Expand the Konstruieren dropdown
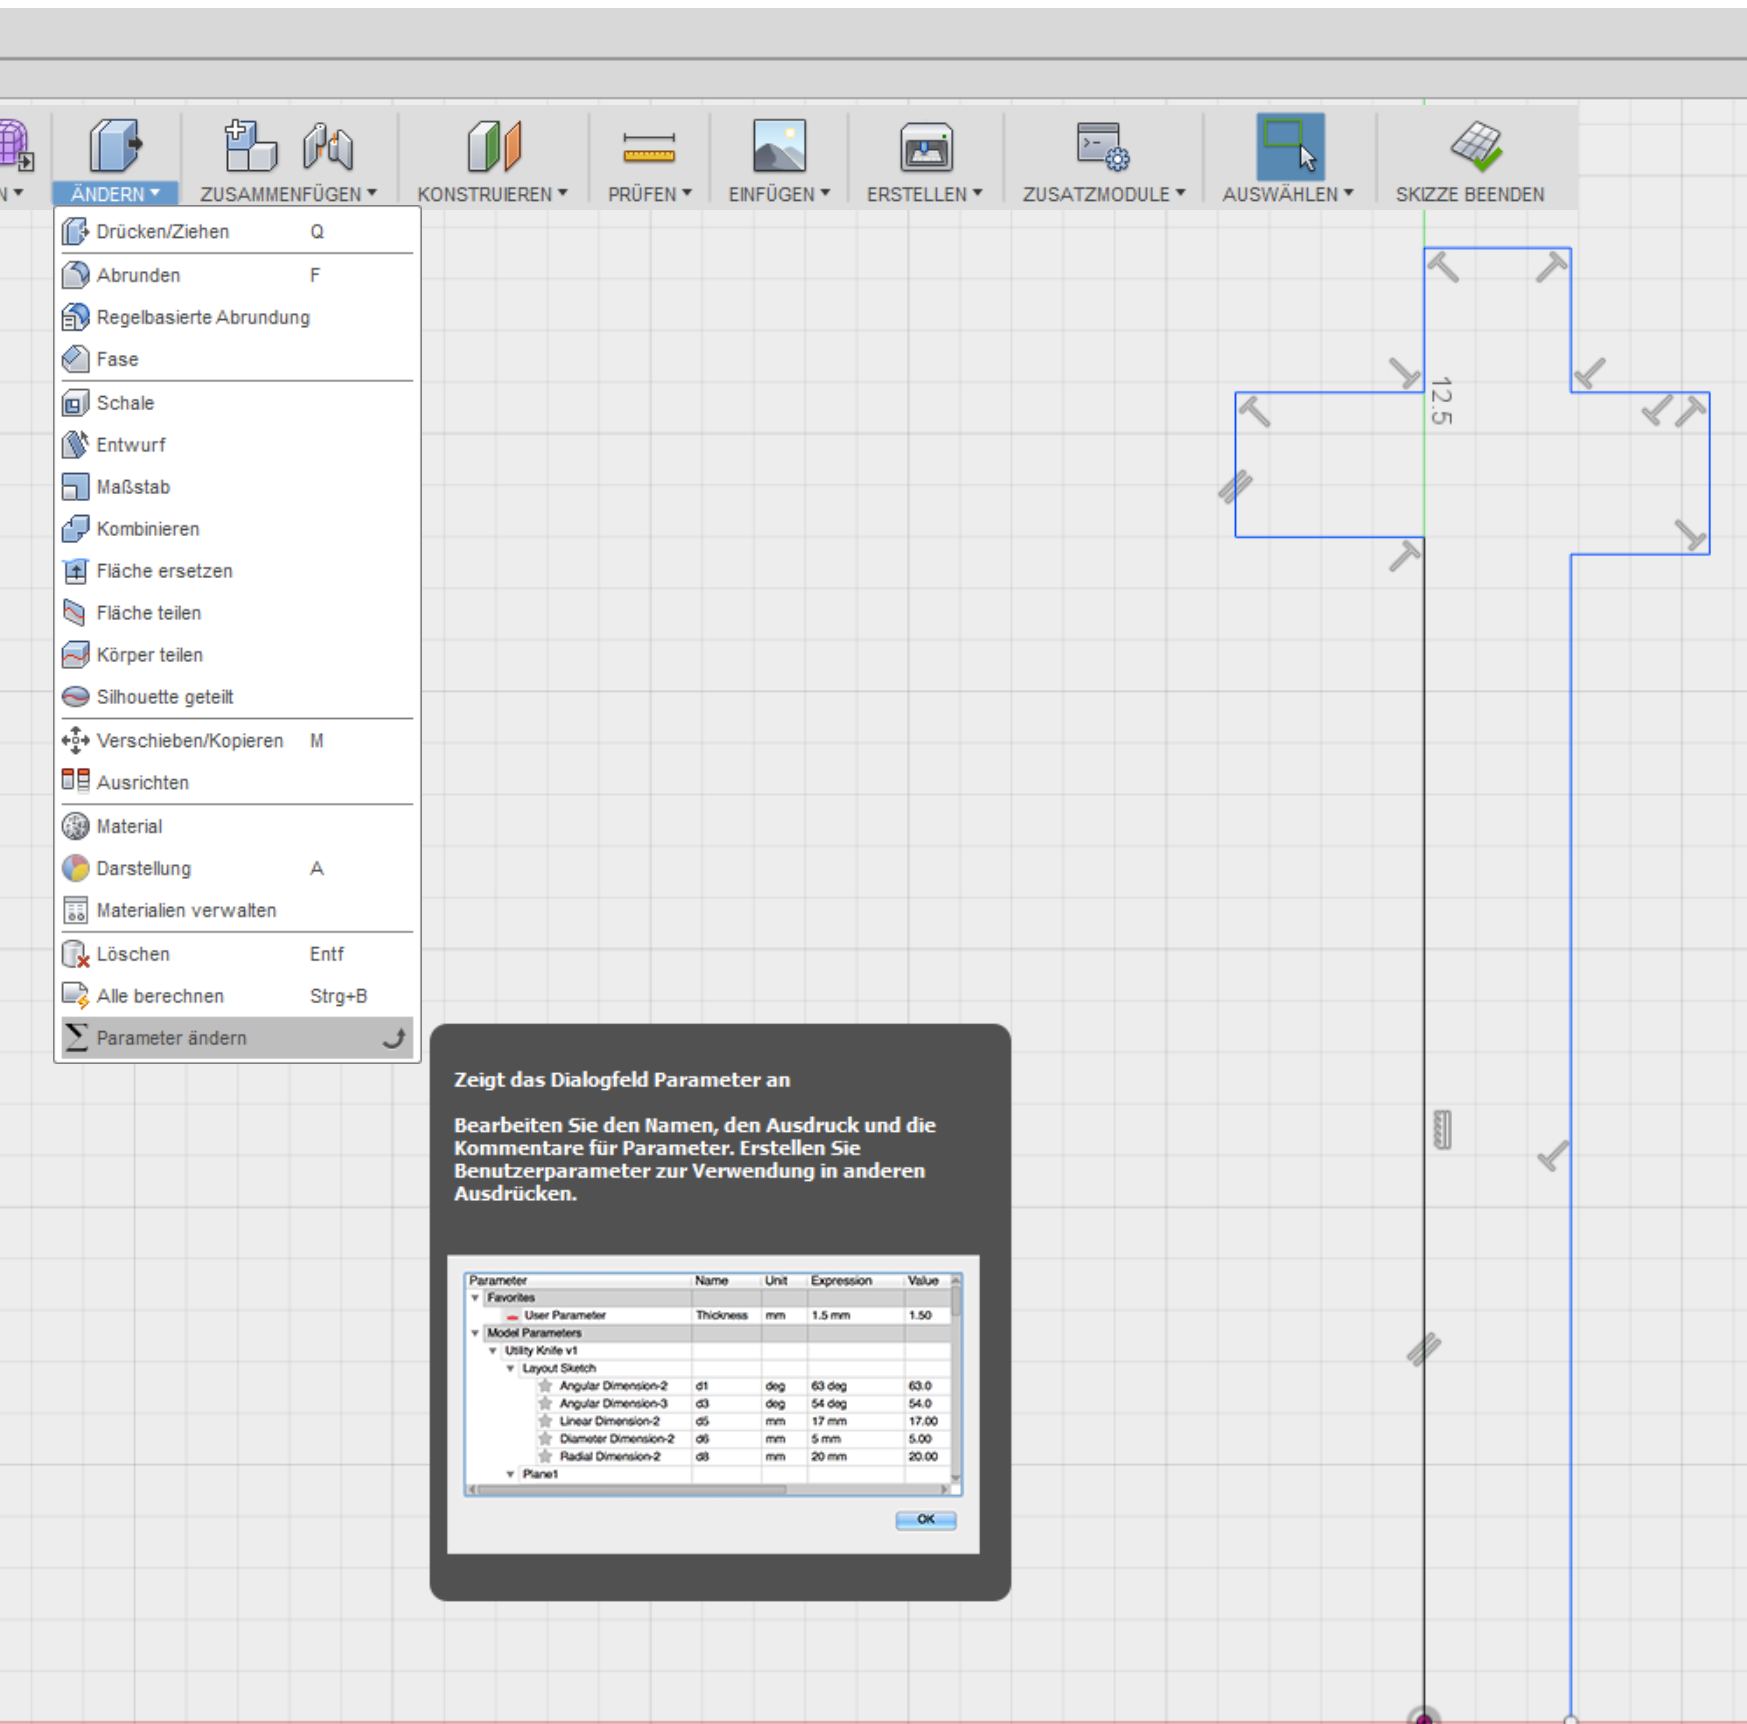 pos(492,194)
